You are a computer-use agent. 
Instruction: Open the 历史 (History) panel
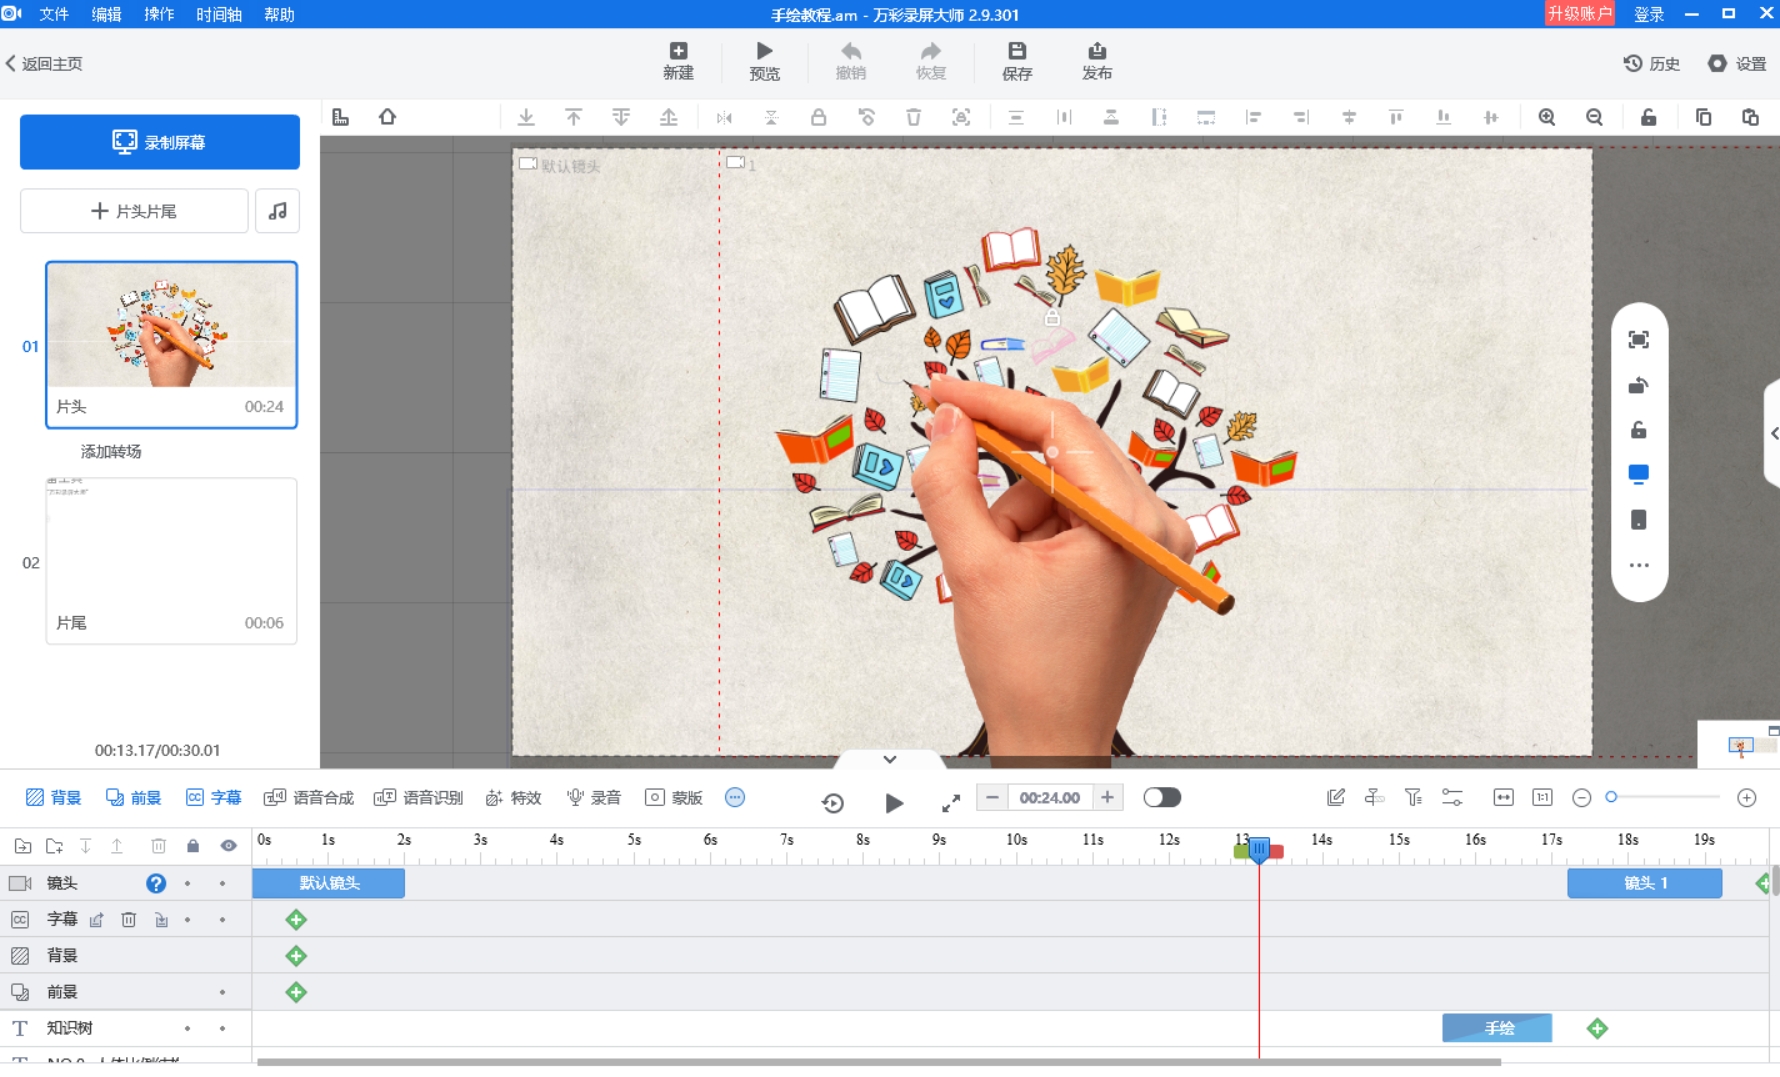coord(1652,63)
